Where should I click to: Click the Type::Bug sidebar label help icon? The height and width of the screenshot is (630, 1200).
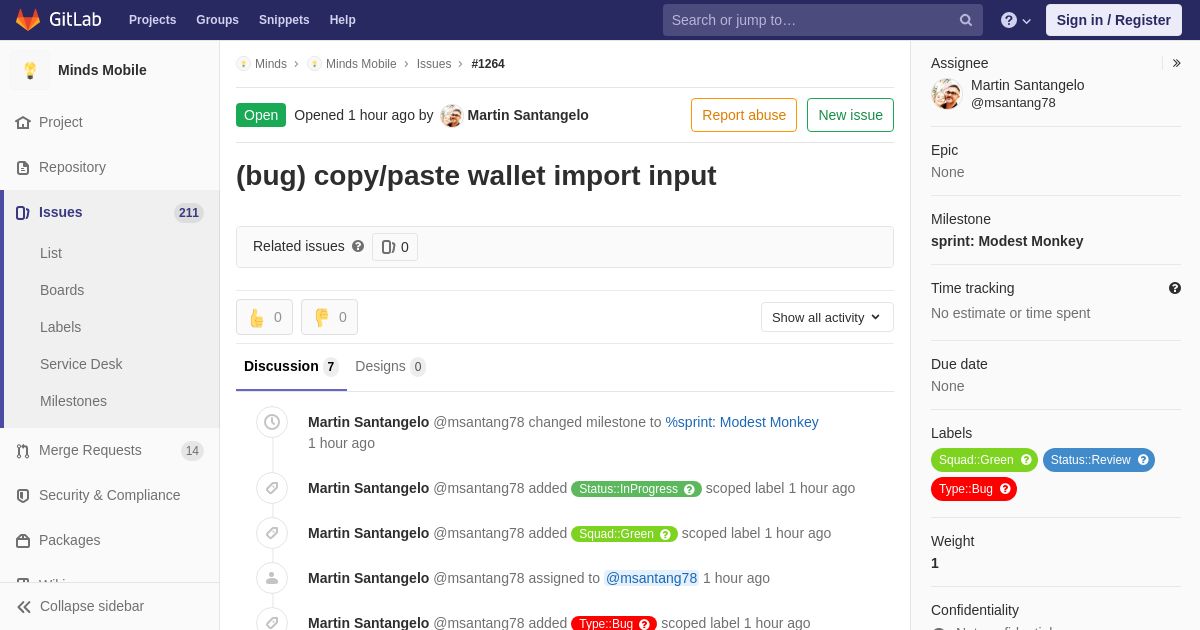click(x=1005, y=489)
